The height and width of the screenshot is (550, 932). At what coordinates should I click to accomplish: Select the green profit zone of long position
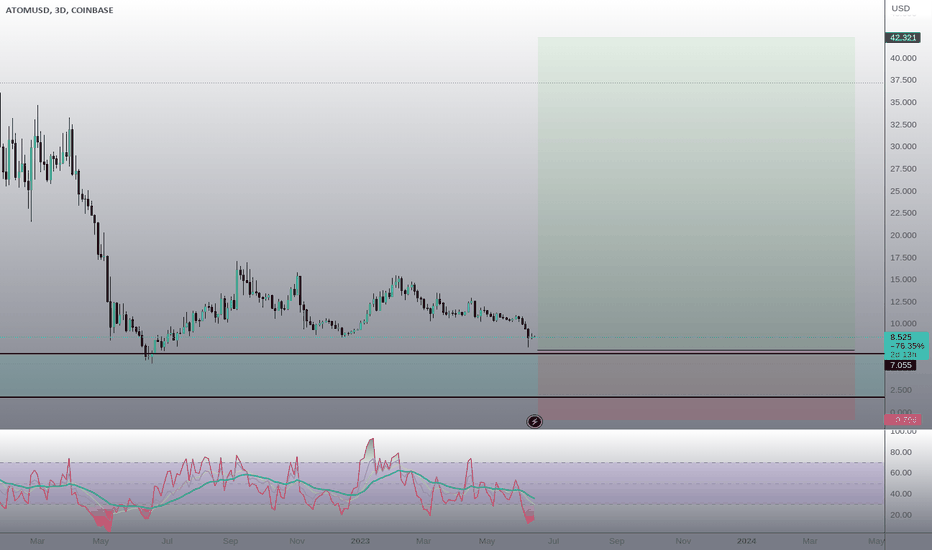point(696,194)
